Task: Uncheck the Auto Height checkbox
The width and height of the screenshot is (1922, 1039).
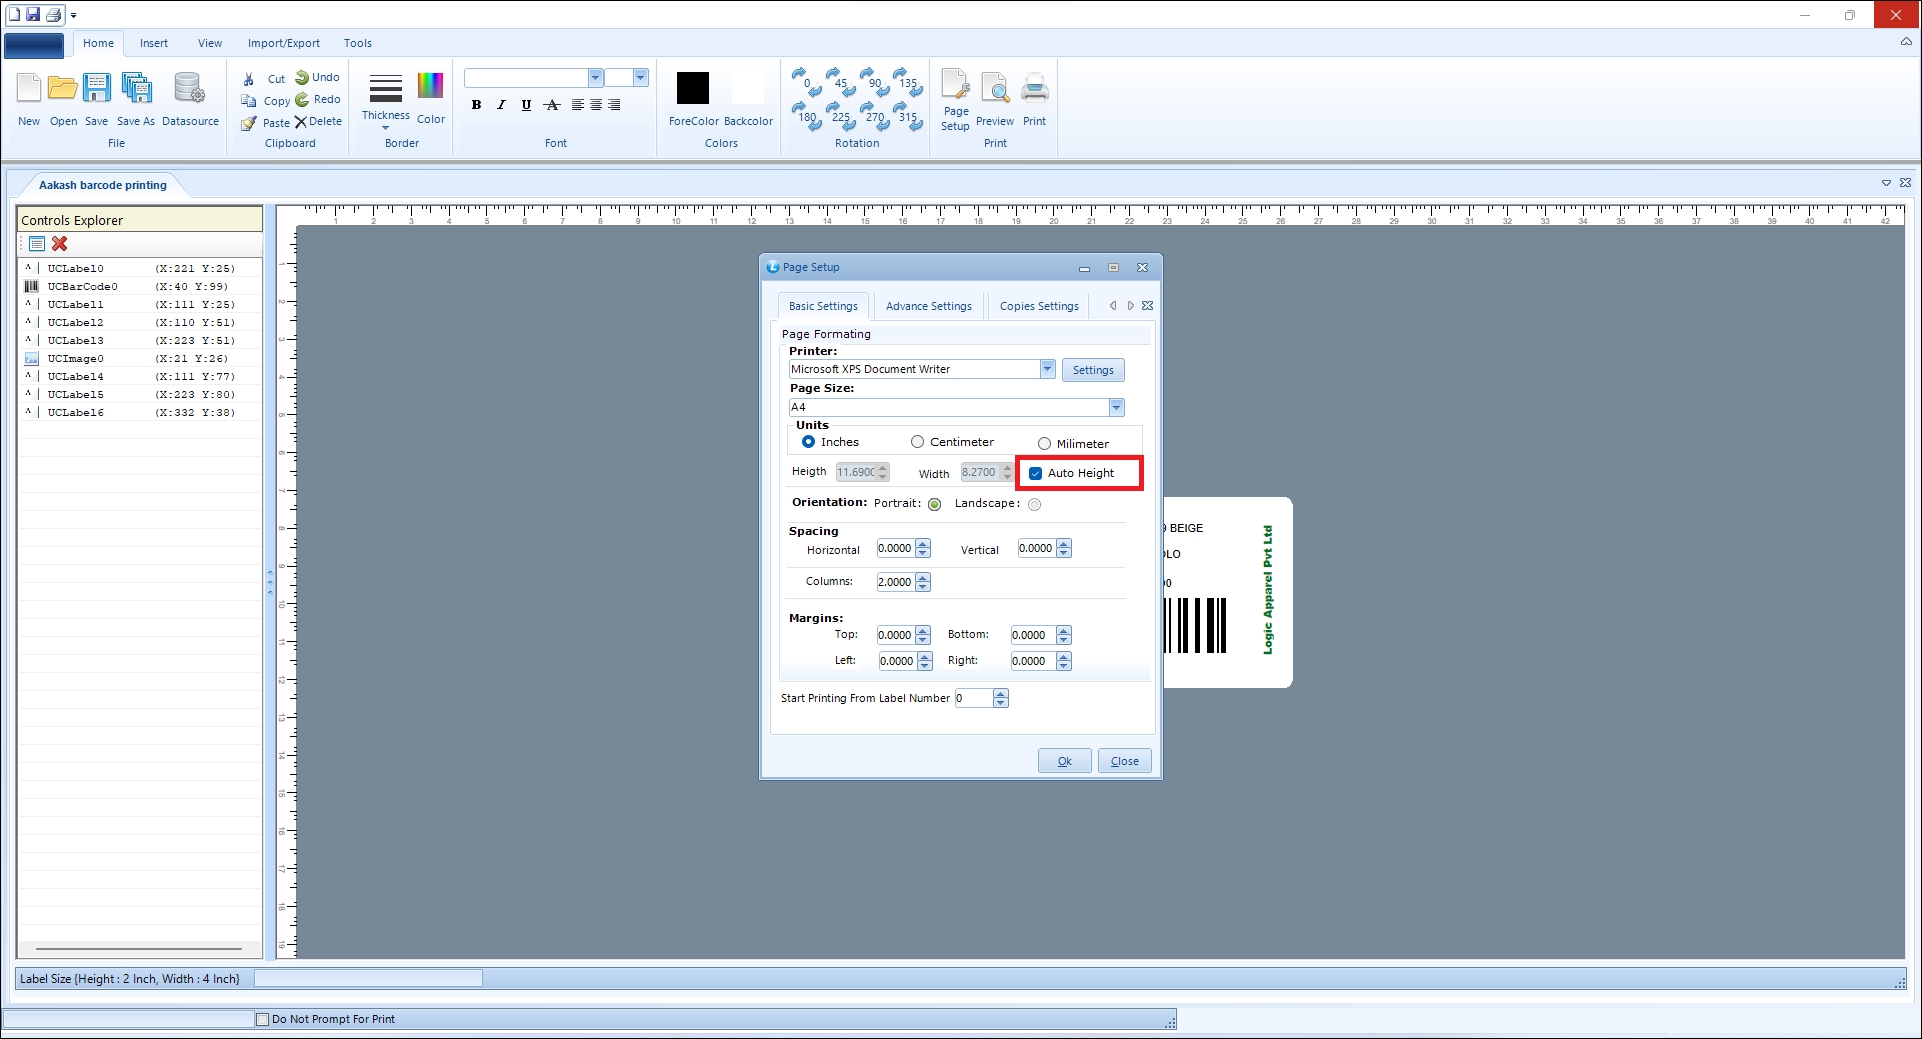Action: coord(1036,473)
